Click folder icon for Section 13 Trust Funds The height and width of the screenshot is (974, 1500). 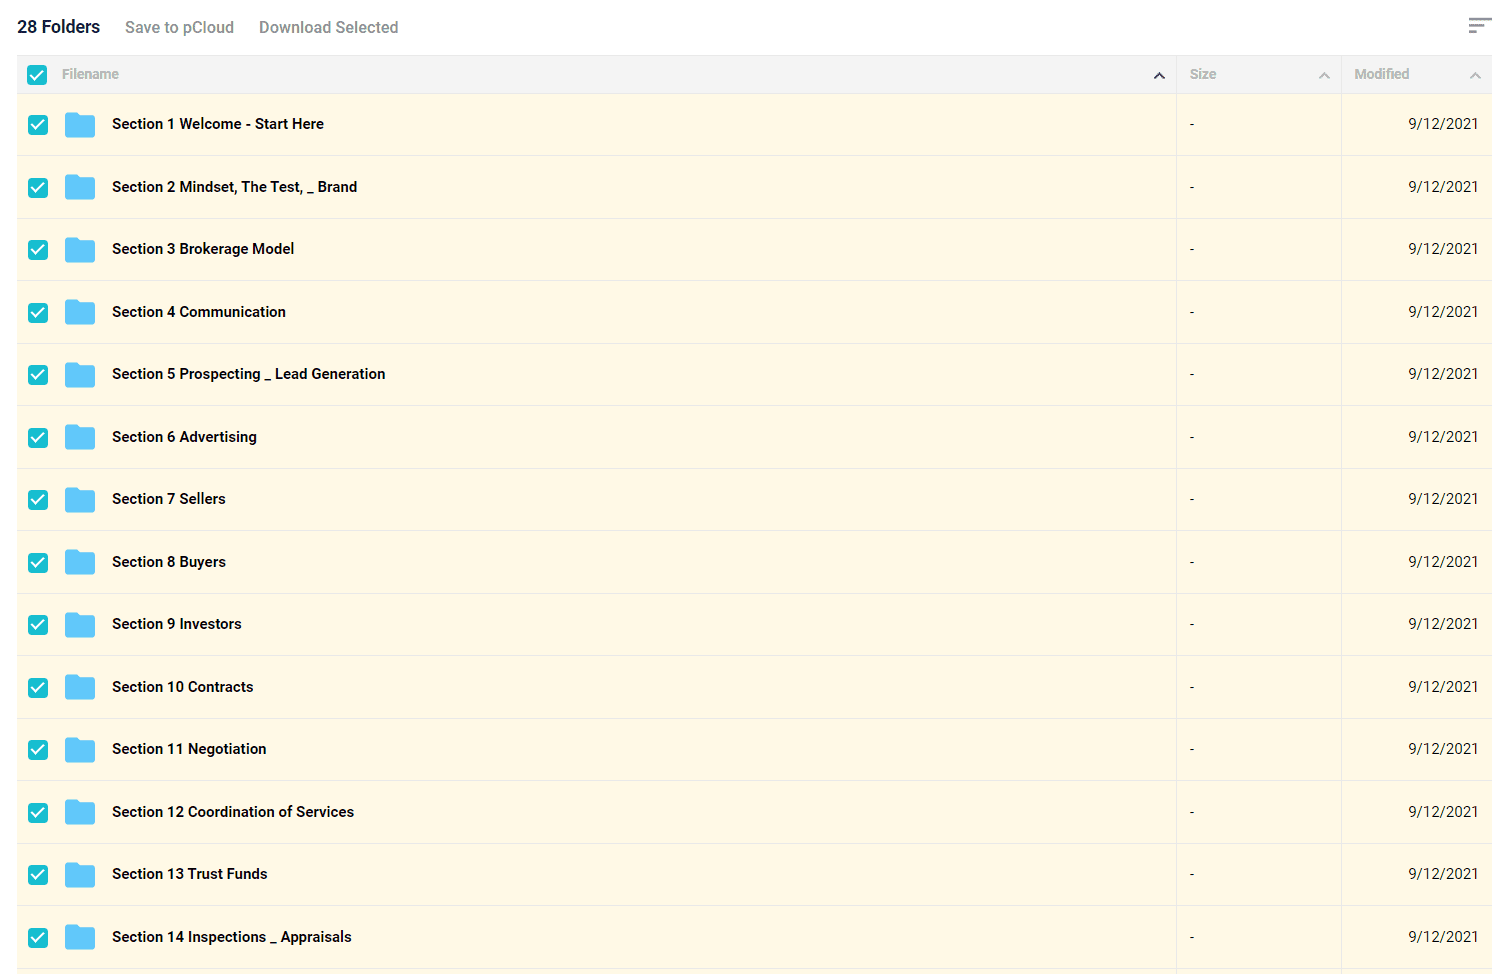click(x=80, y=875)
